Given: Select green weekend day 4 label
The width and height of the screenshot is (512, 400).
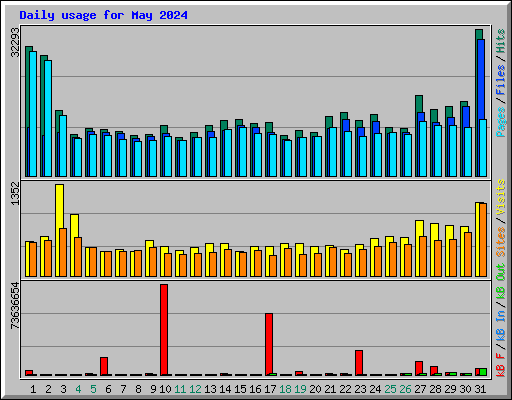Looking at the screenshot, I should tap(78, 389).
